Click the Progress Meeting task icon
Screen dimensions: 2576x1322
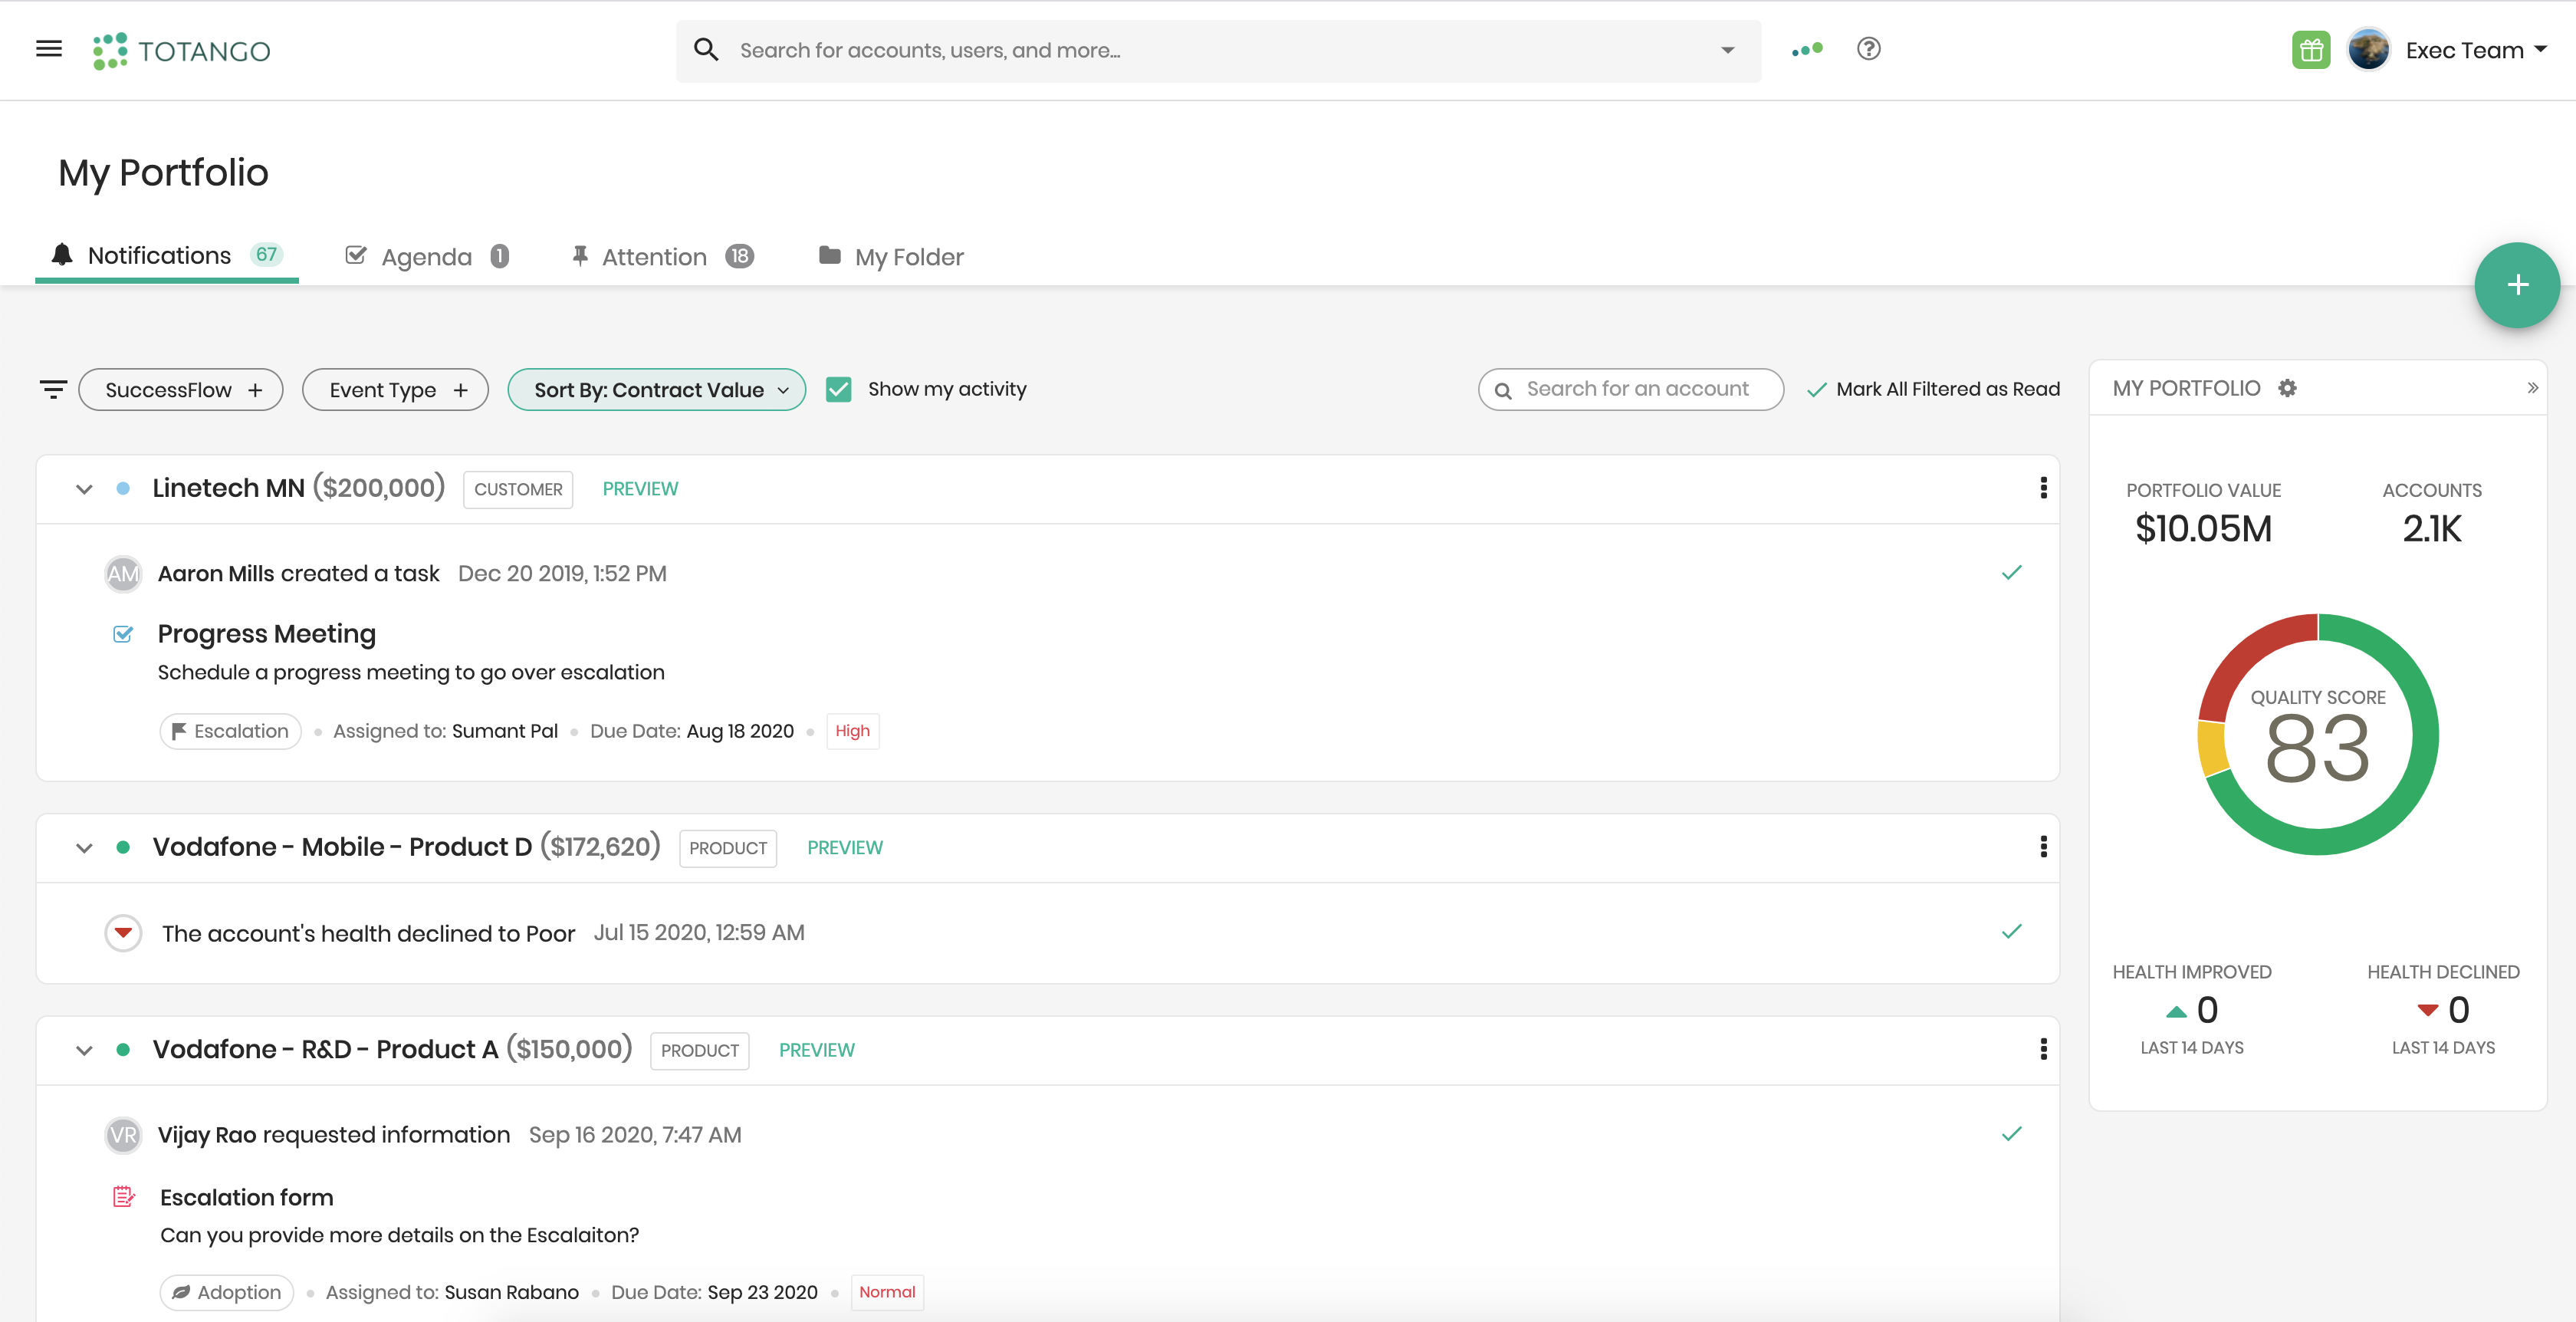tap(123, 634)
